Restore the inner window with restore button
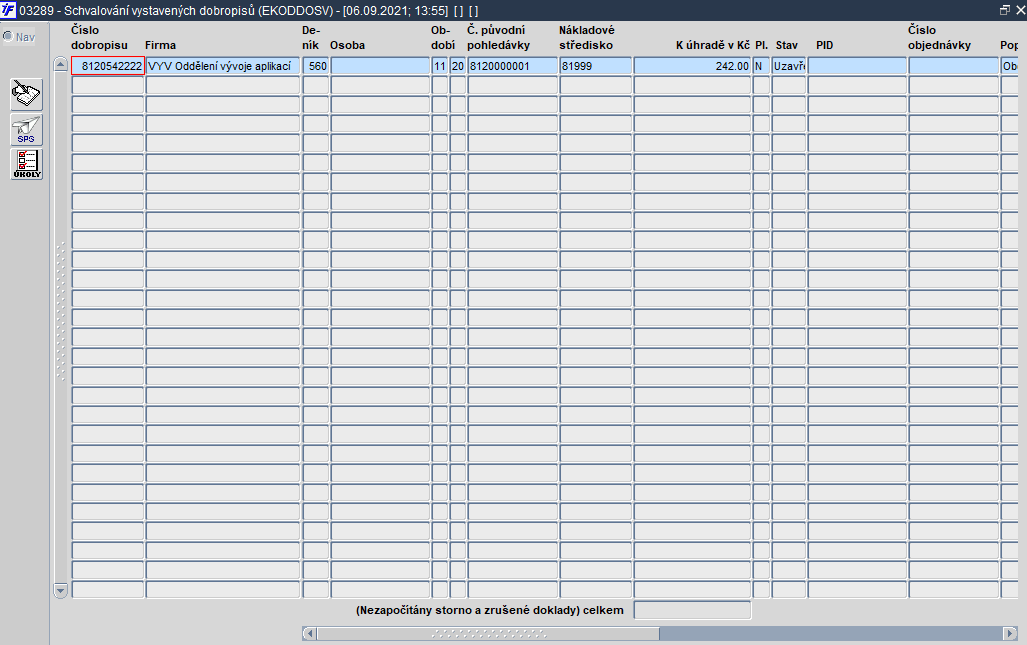 click(1005, 10)
